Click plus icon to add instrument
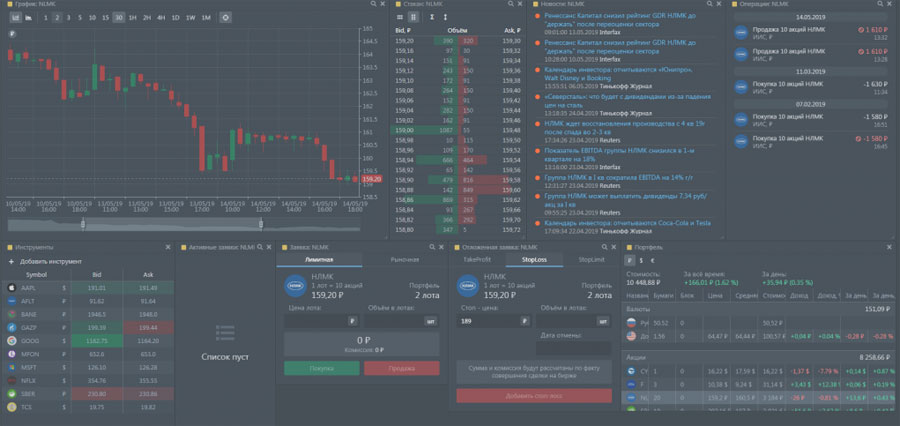Screen dimensions: 900x426 click(11, 261)
